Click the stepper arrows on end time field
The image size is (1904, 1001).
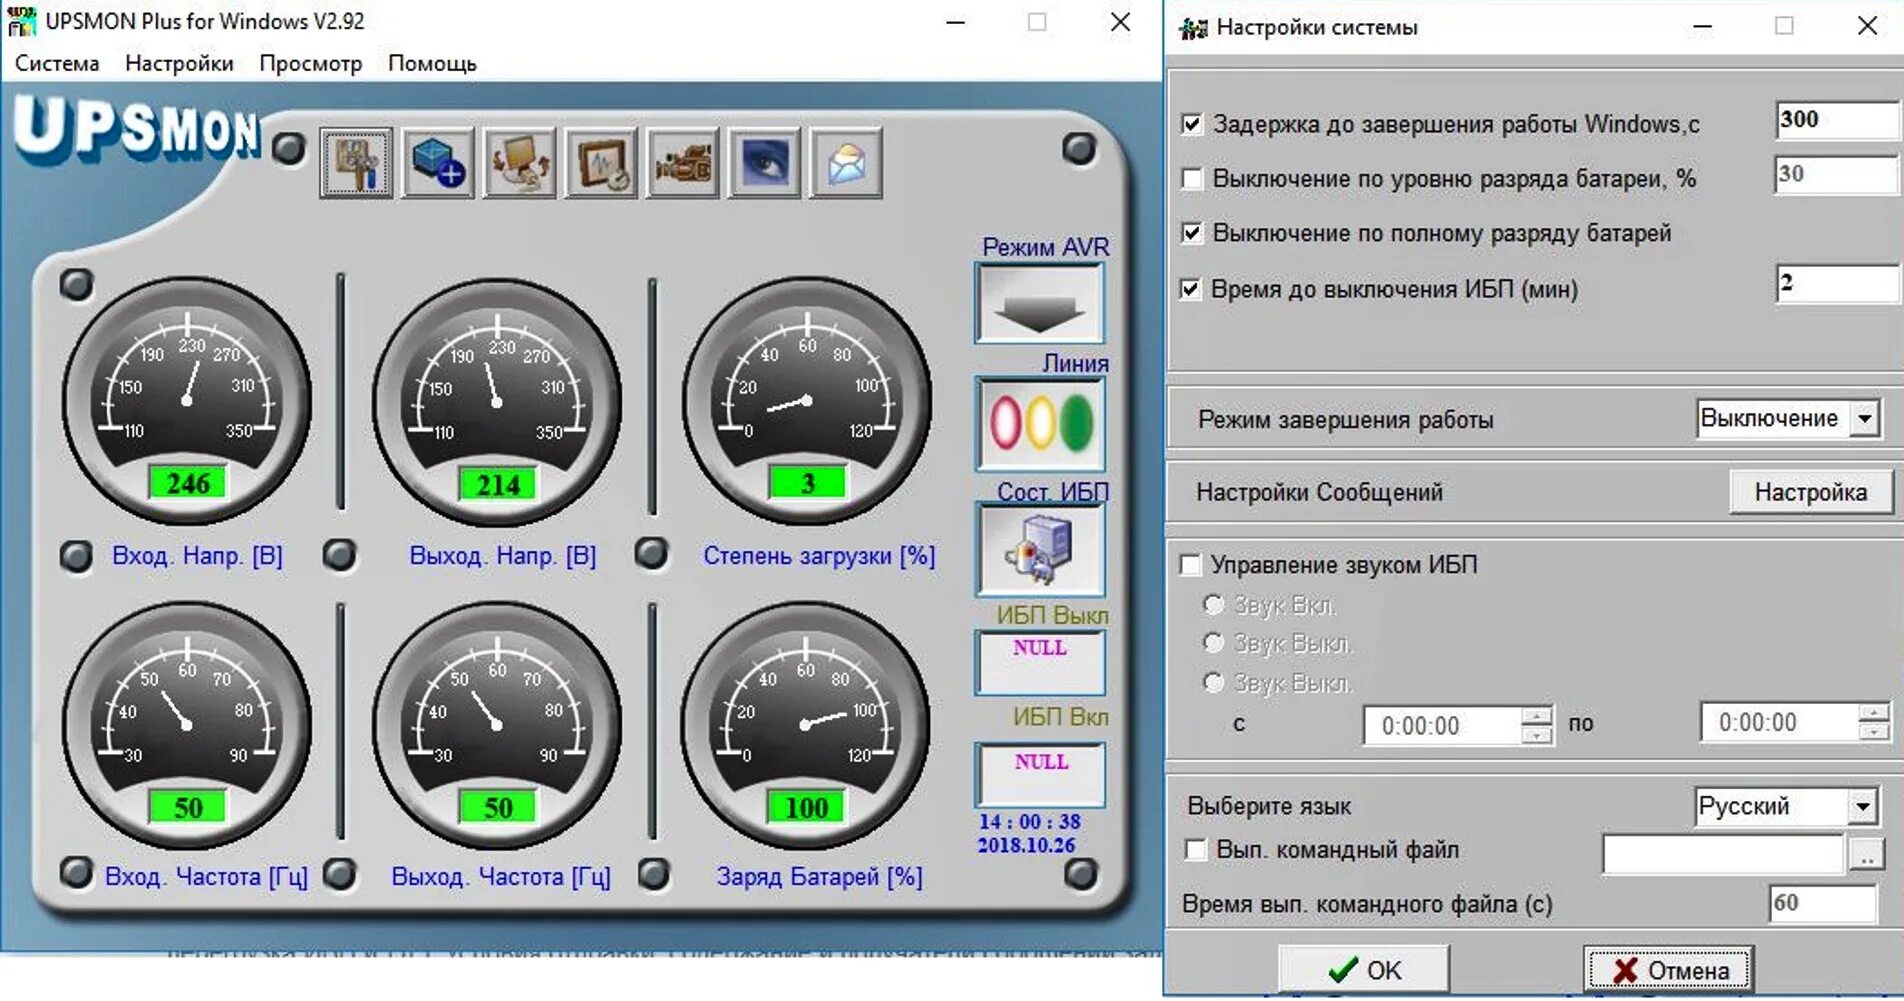pyautogui.click(x=1874, y=722)
